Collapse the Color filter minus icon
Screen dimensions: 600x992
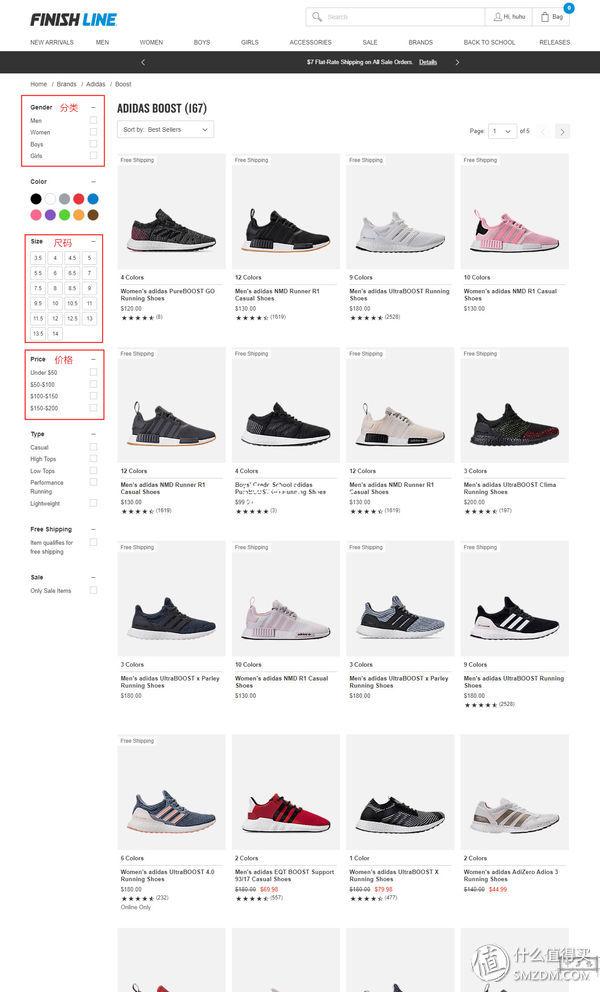94,182
